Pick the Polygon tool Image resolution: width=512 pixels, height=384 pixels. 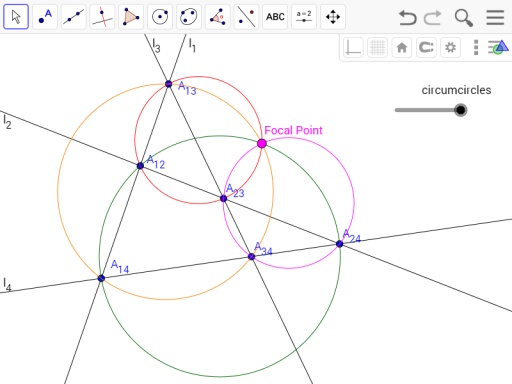(x=131, y=17)
